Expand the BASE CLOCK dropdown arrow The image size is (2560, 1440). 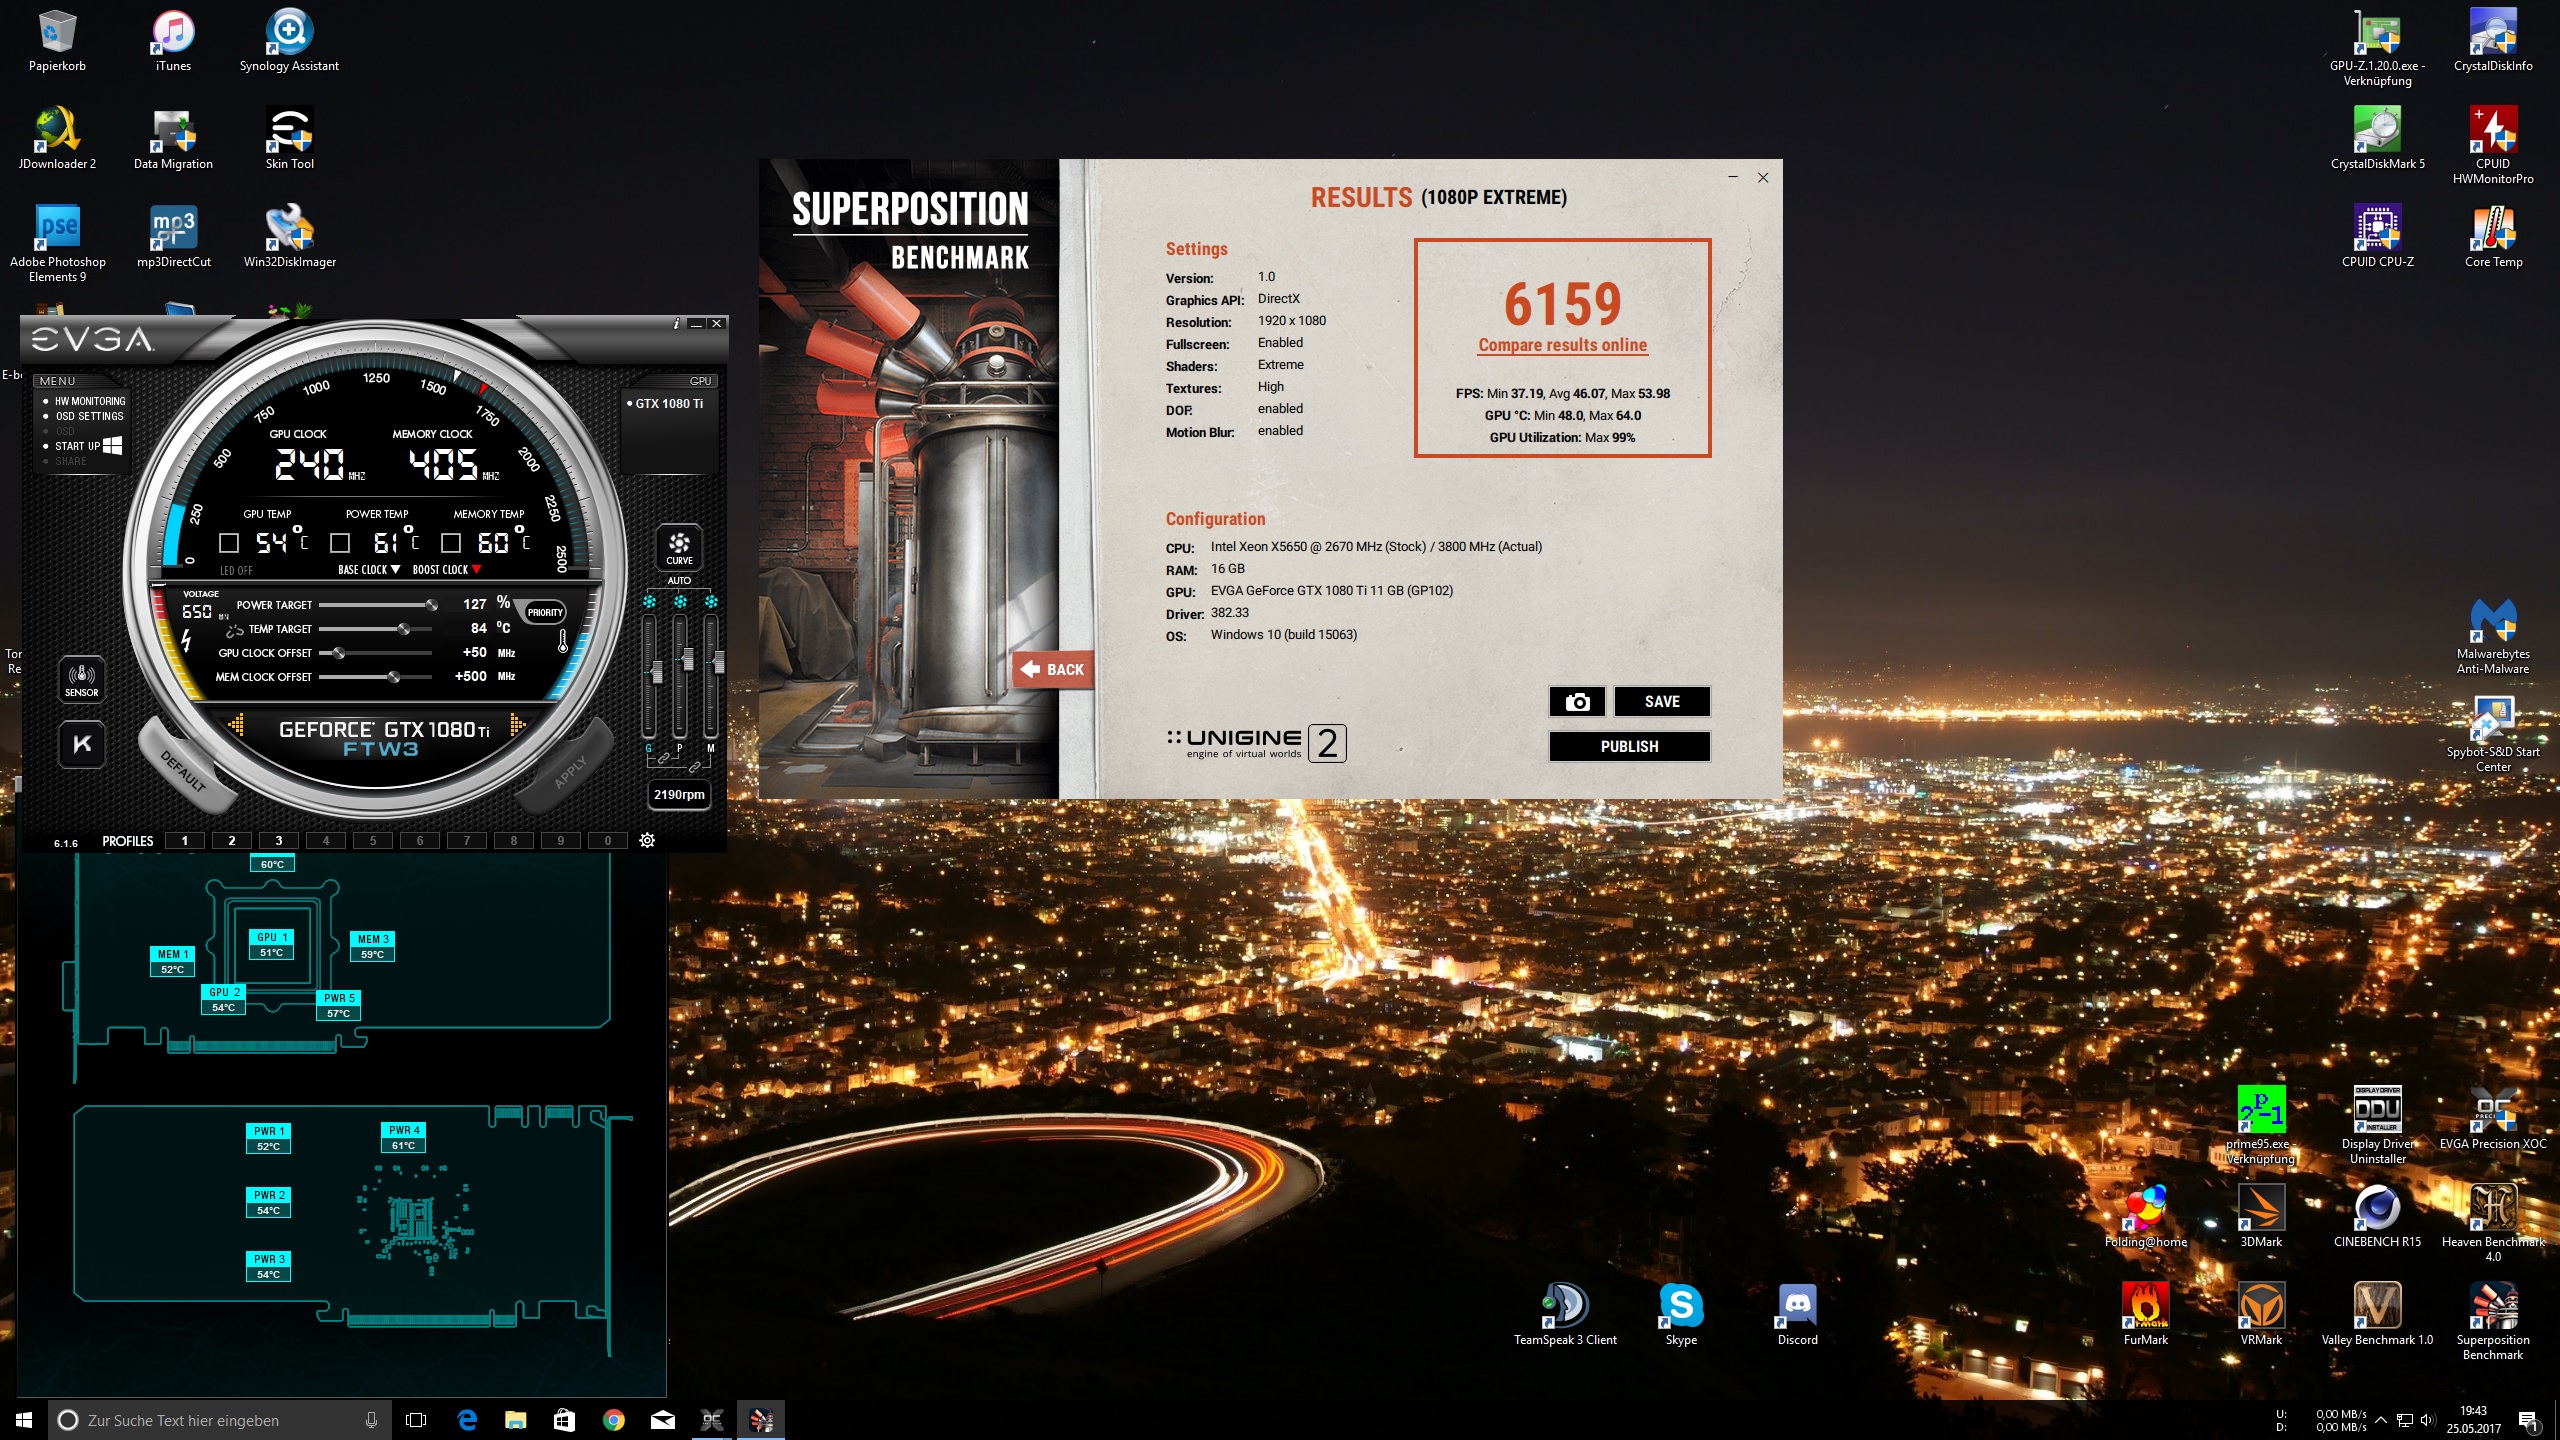(x=395, y=570)
